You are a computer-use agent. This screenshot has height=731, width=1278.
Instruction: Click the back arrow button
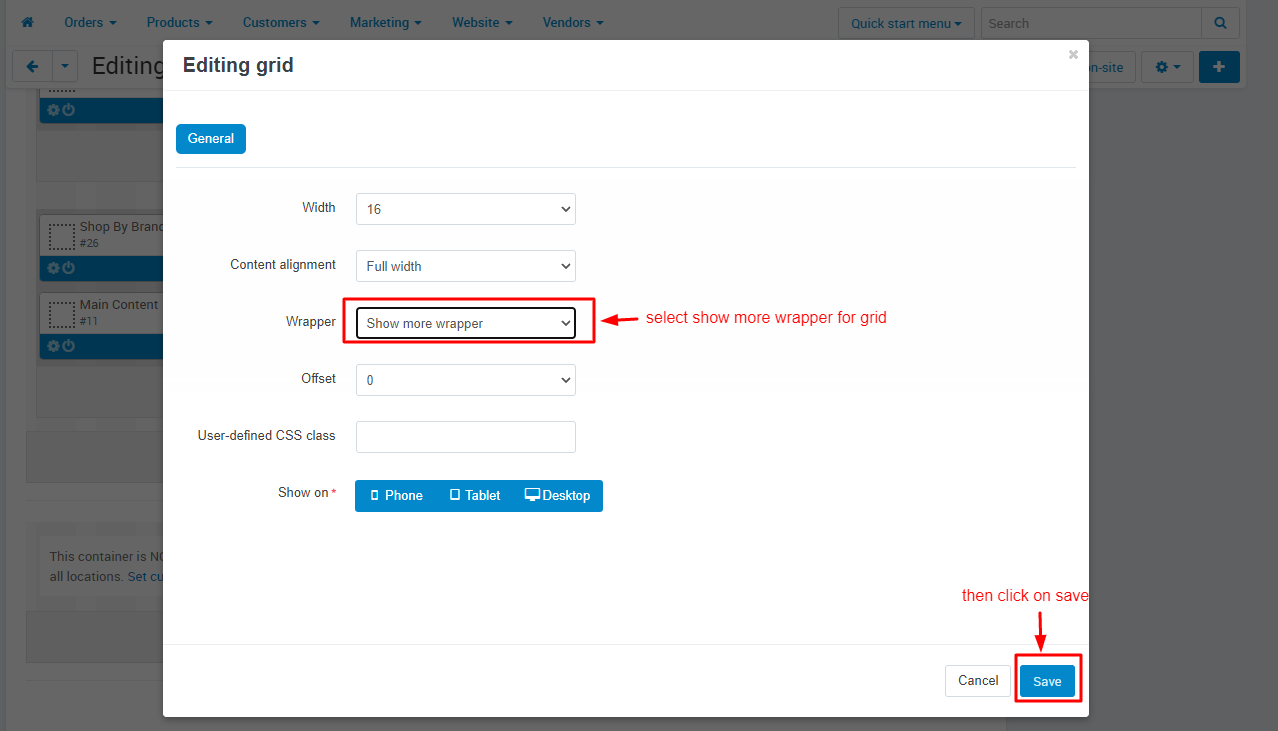point(32,67)
